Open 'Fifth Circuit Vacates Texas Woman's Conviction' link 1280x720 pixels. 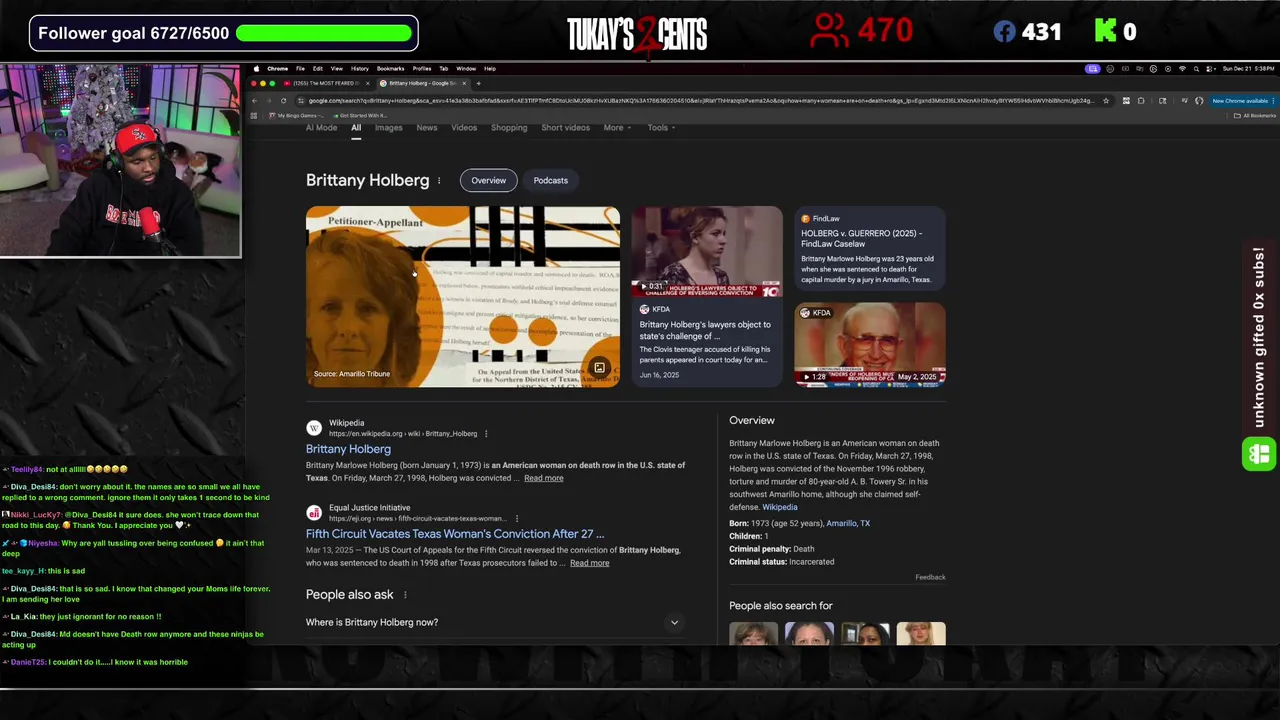coord(455,534)
